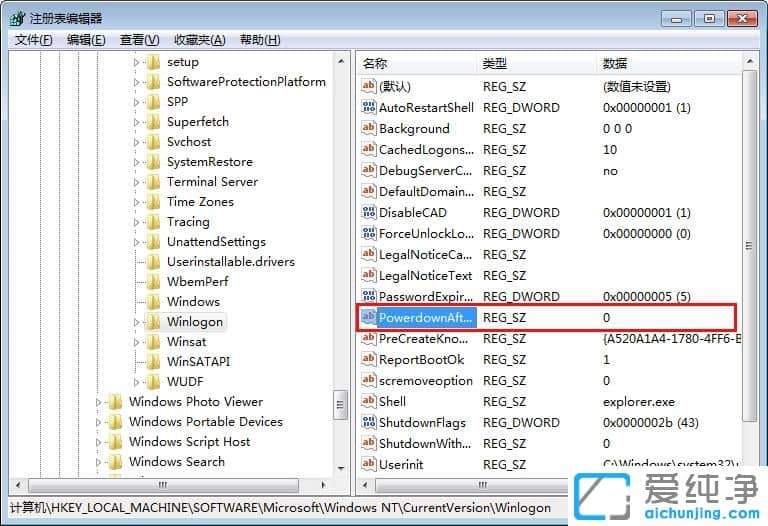Open the 查看(V) menu
Image resolution: width=768 pixels, height=526 pixels.
(x=140, y=40)
